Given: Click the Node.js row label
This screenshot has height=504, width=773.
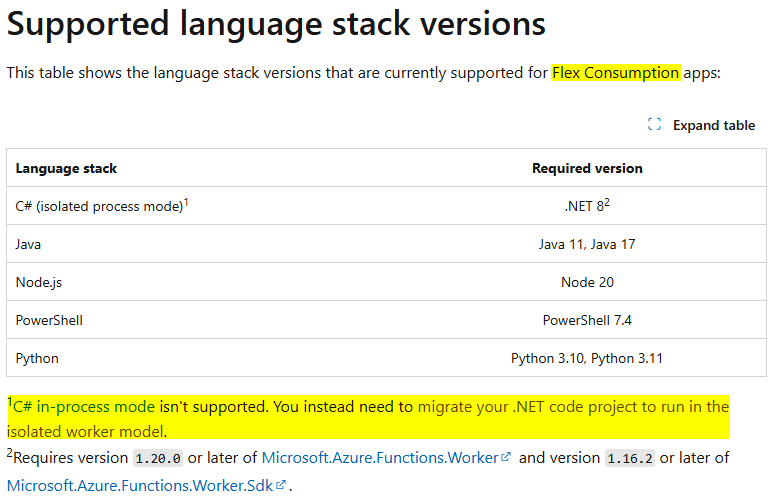Looking at the screenshot, I should (x=38, y=282).
